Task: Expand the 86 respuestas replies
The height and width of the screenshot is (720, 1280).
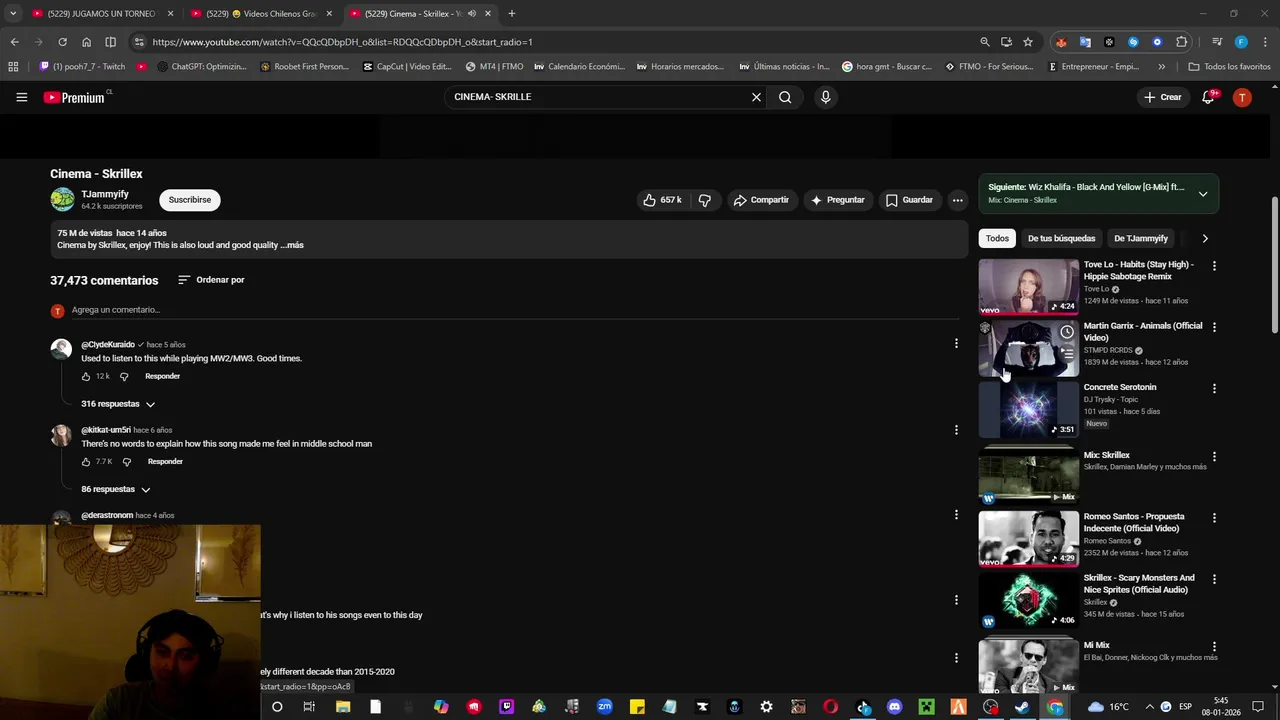Action: pyautogui.click(x=116, y=489)
